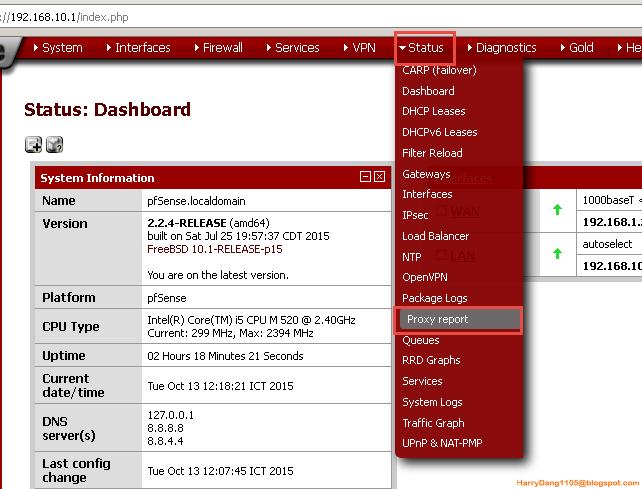Select Queues menu entry
Viewport: 642px width, 489px height.
click(420, 340)
